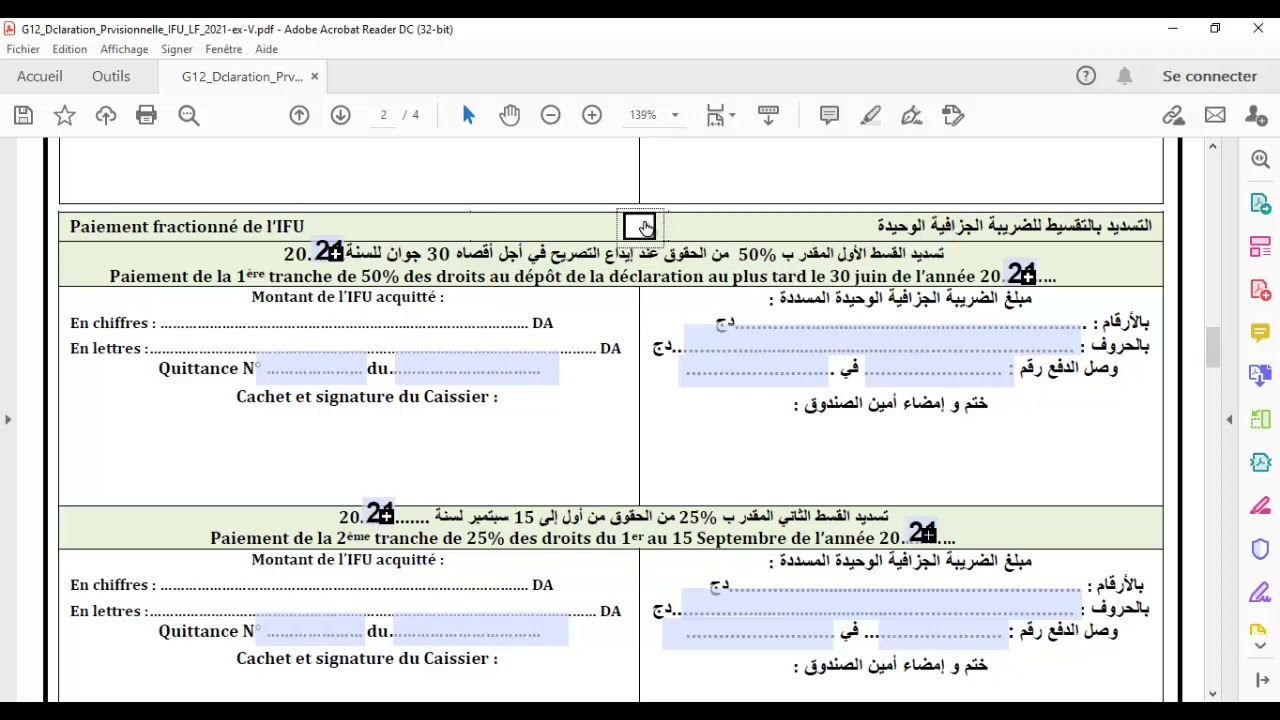The image size is (1280, 720).
Task: Invite others with the add-person icon
Action: click(1256, 115)
